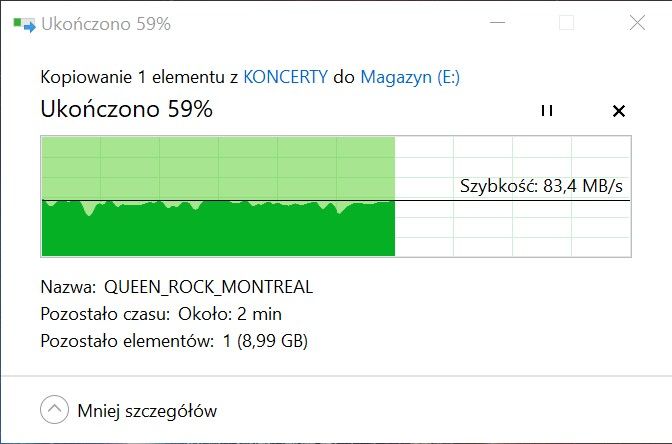The height and width of the screenshot is (444, 672).
Task: Click the "Kopiowanie 1 elementu z" text
Action: point(139,77)
